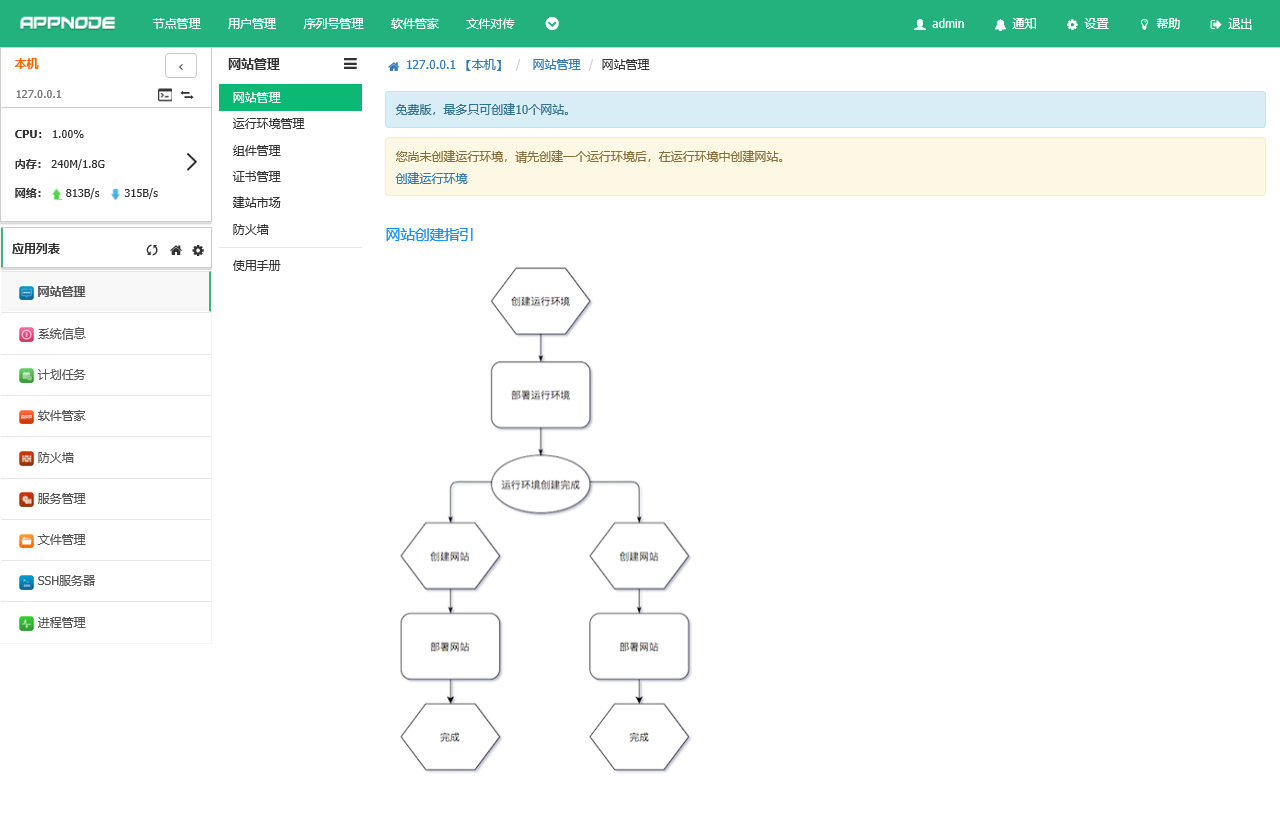Viewport: 1280px width, 822px height.
Task: Click the APPNODE logo
Action: 67,23
